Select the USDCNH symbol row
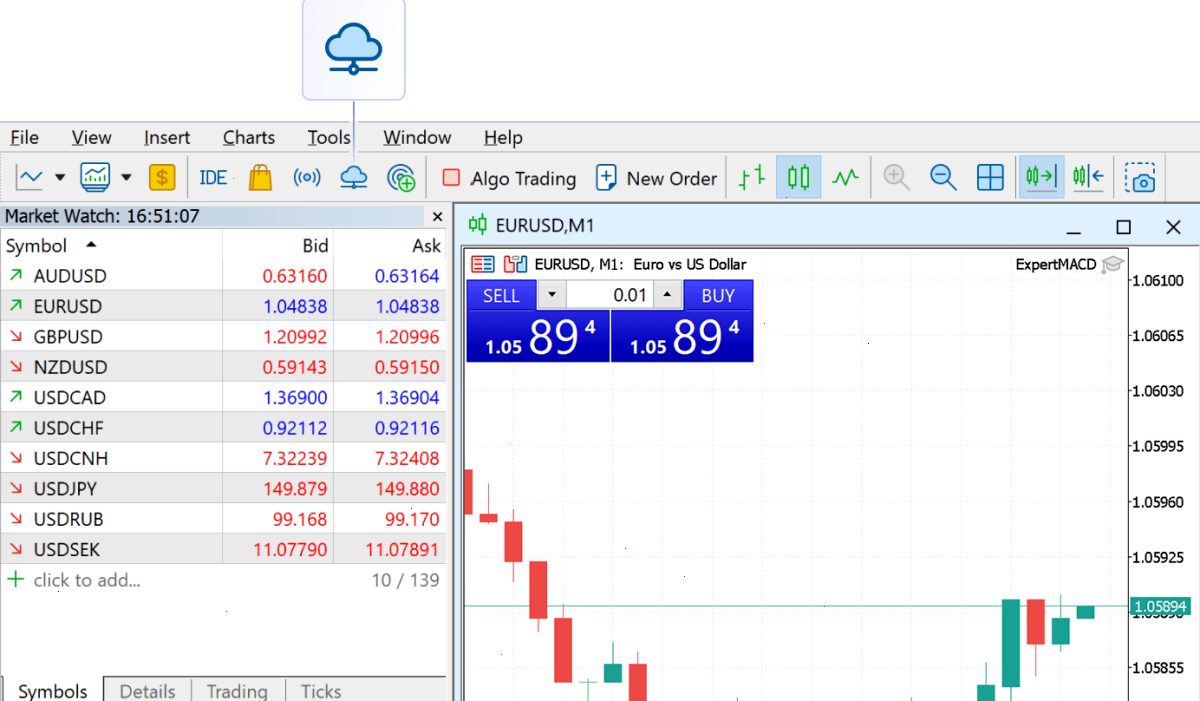Viewport: 1200px width, 701px height. tap(223, 458)
